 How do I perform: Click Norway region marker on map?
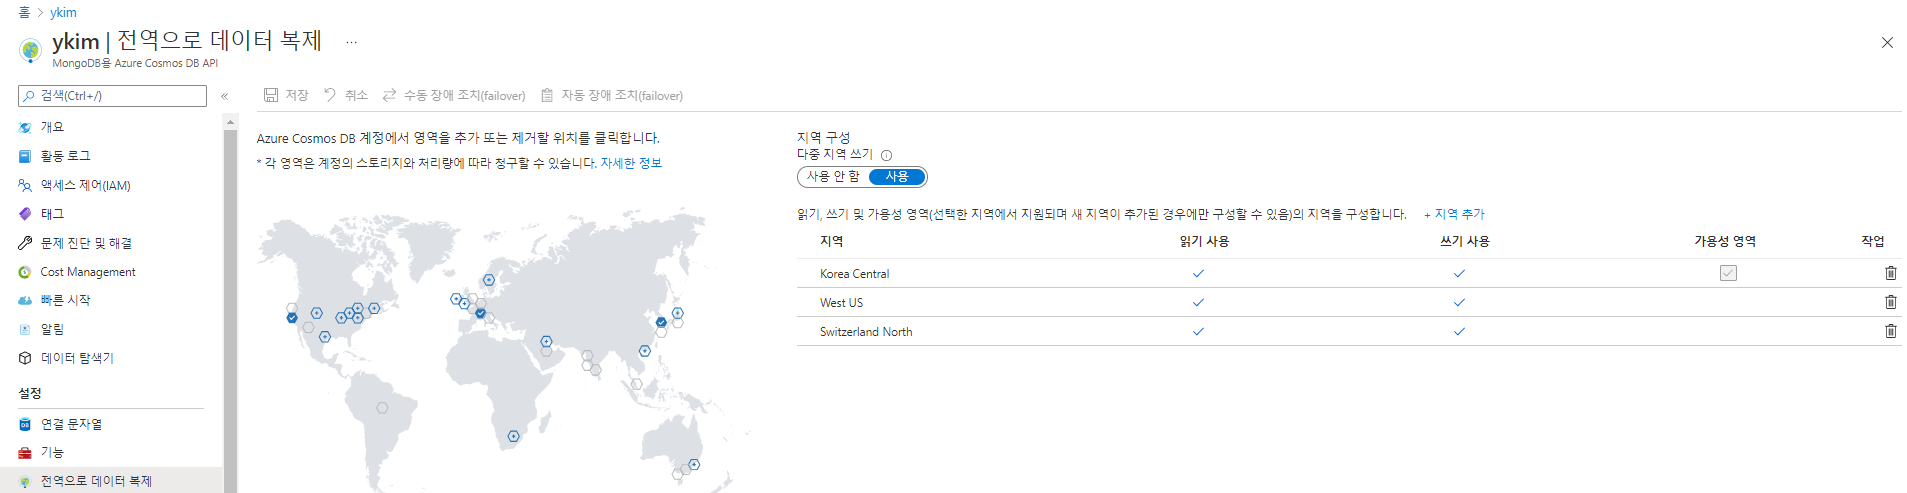[489, 280]
